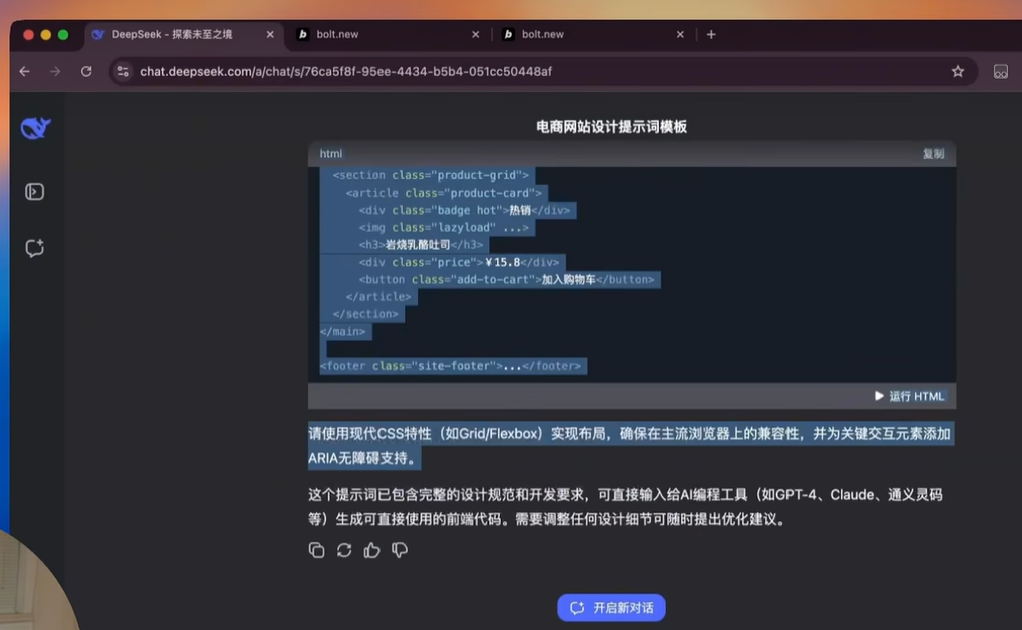Click the closing </section> line
The width and height of the screenshot is (1022, 630).
(365, 314)
